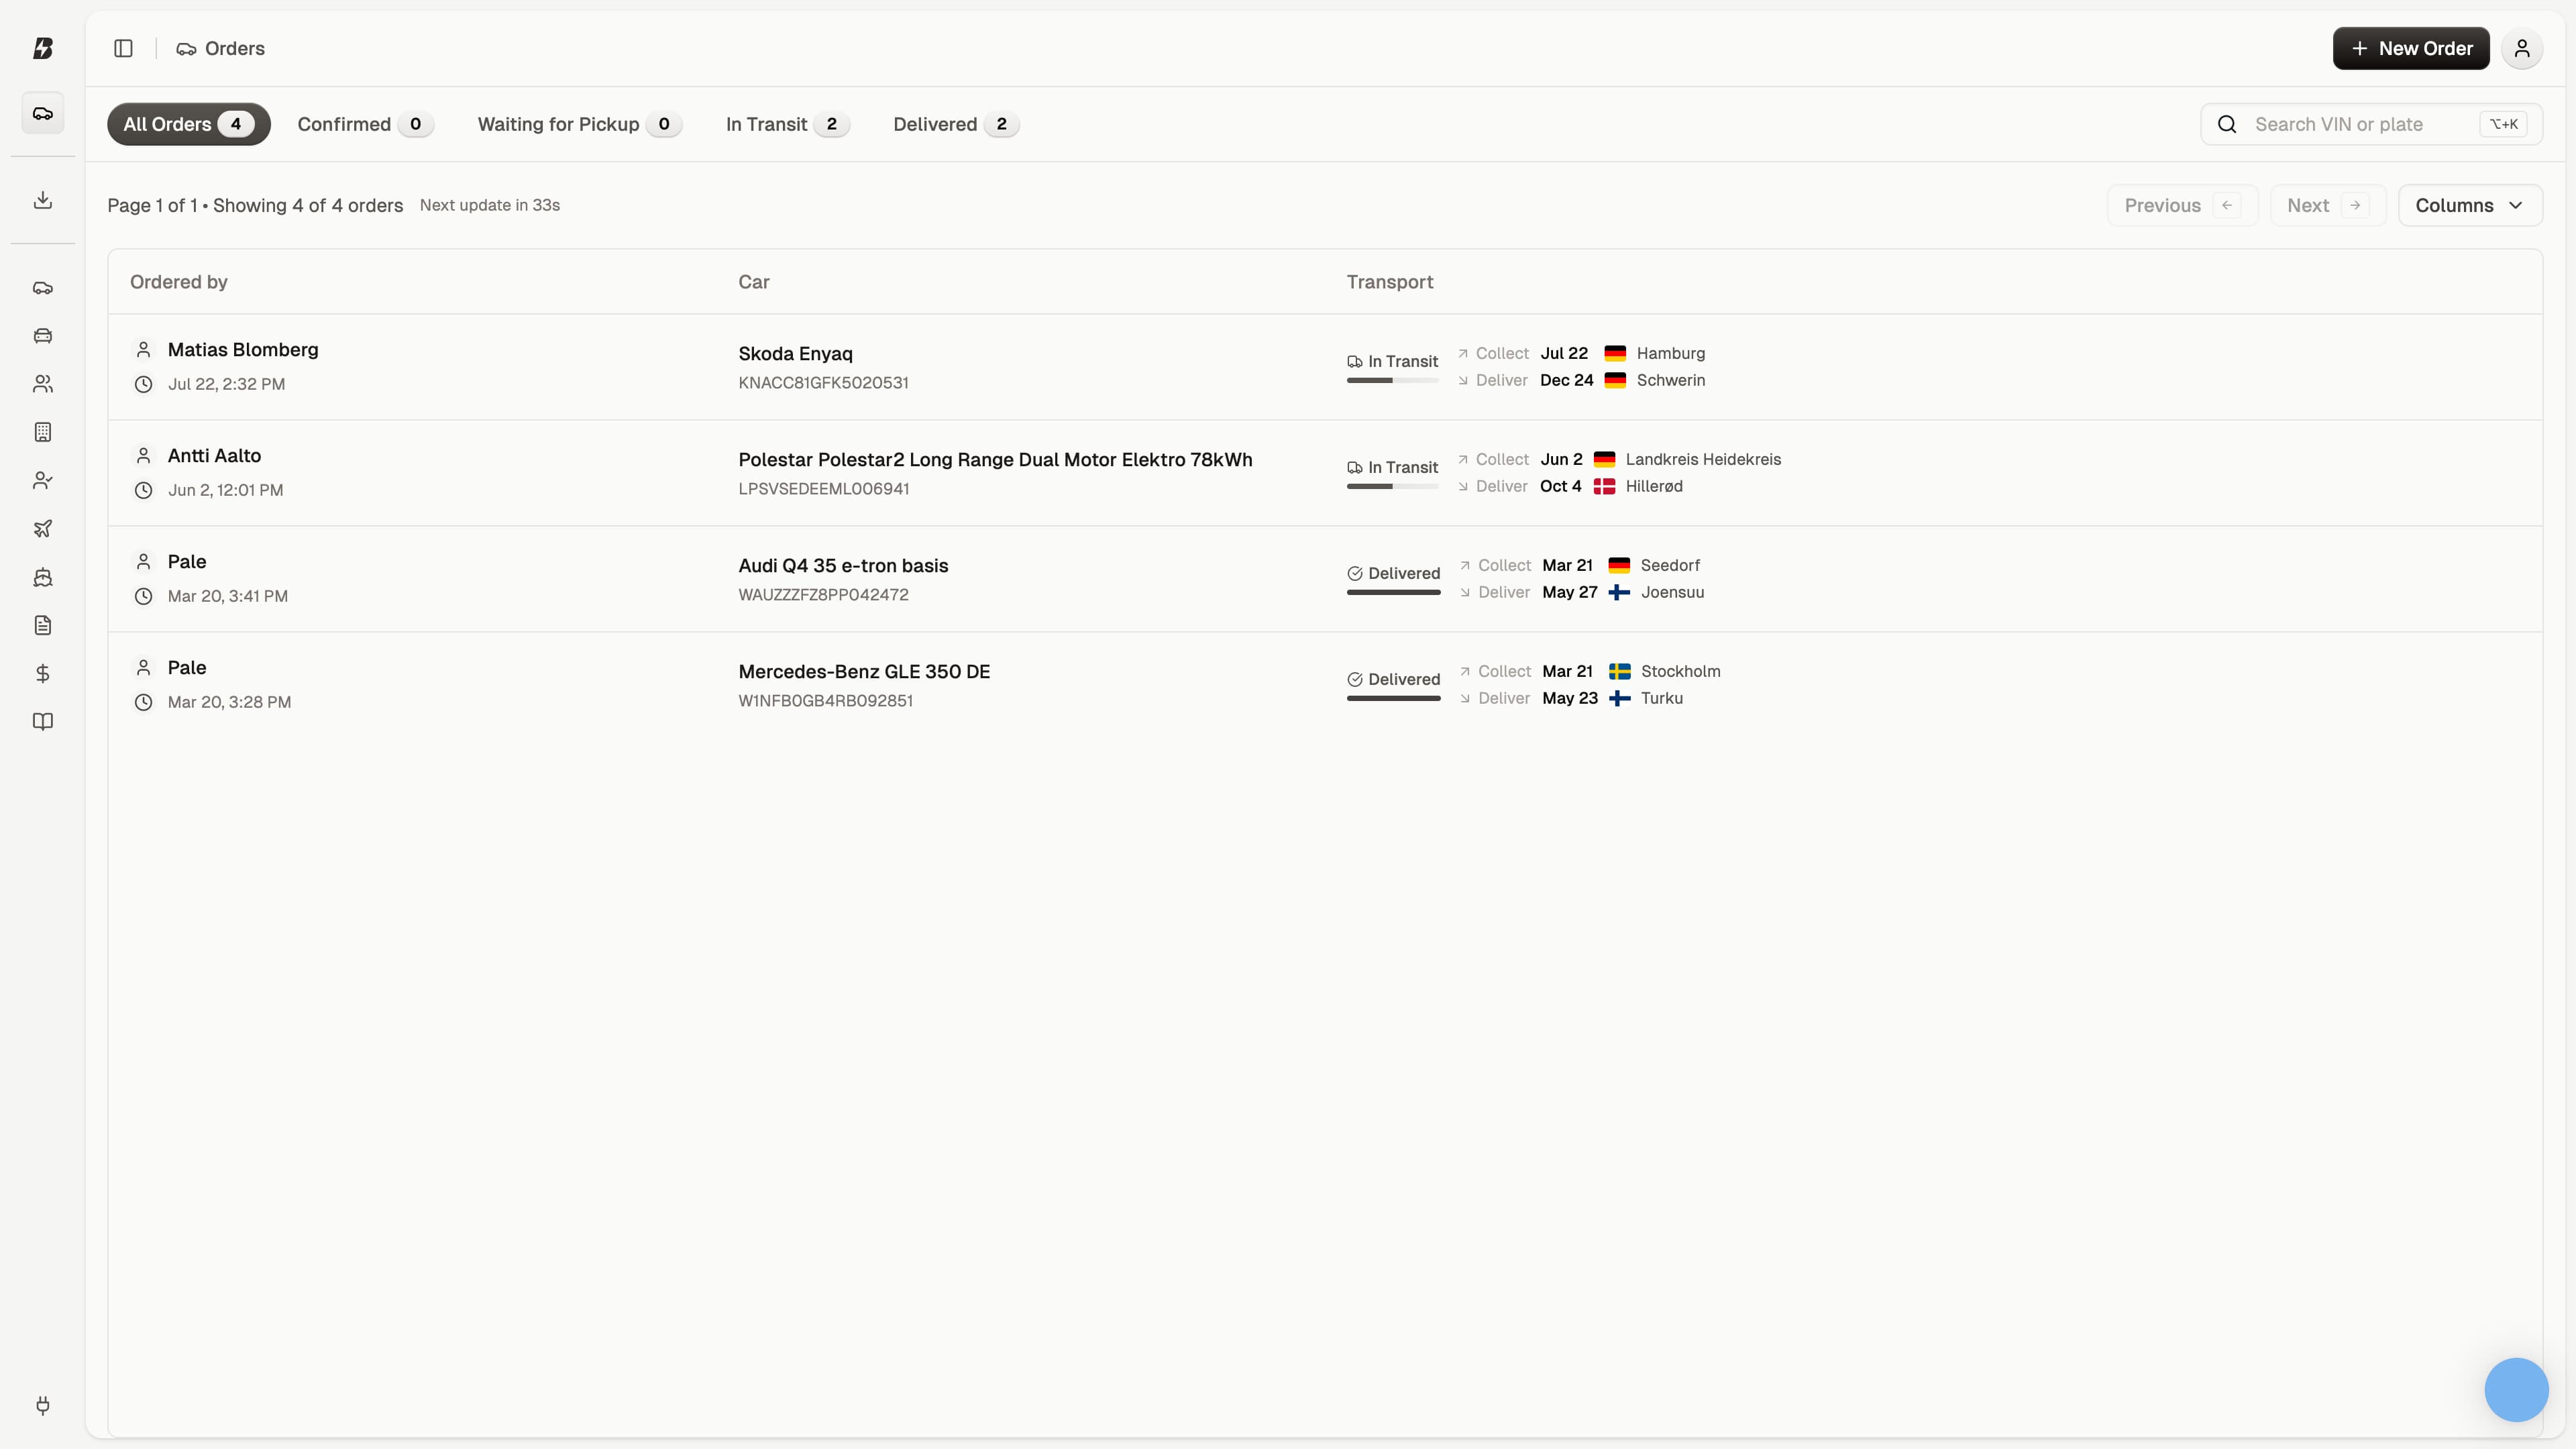Click the document file sidebar icon
The height and width of the screenshot is (1449, 2576).
(42, 625)
